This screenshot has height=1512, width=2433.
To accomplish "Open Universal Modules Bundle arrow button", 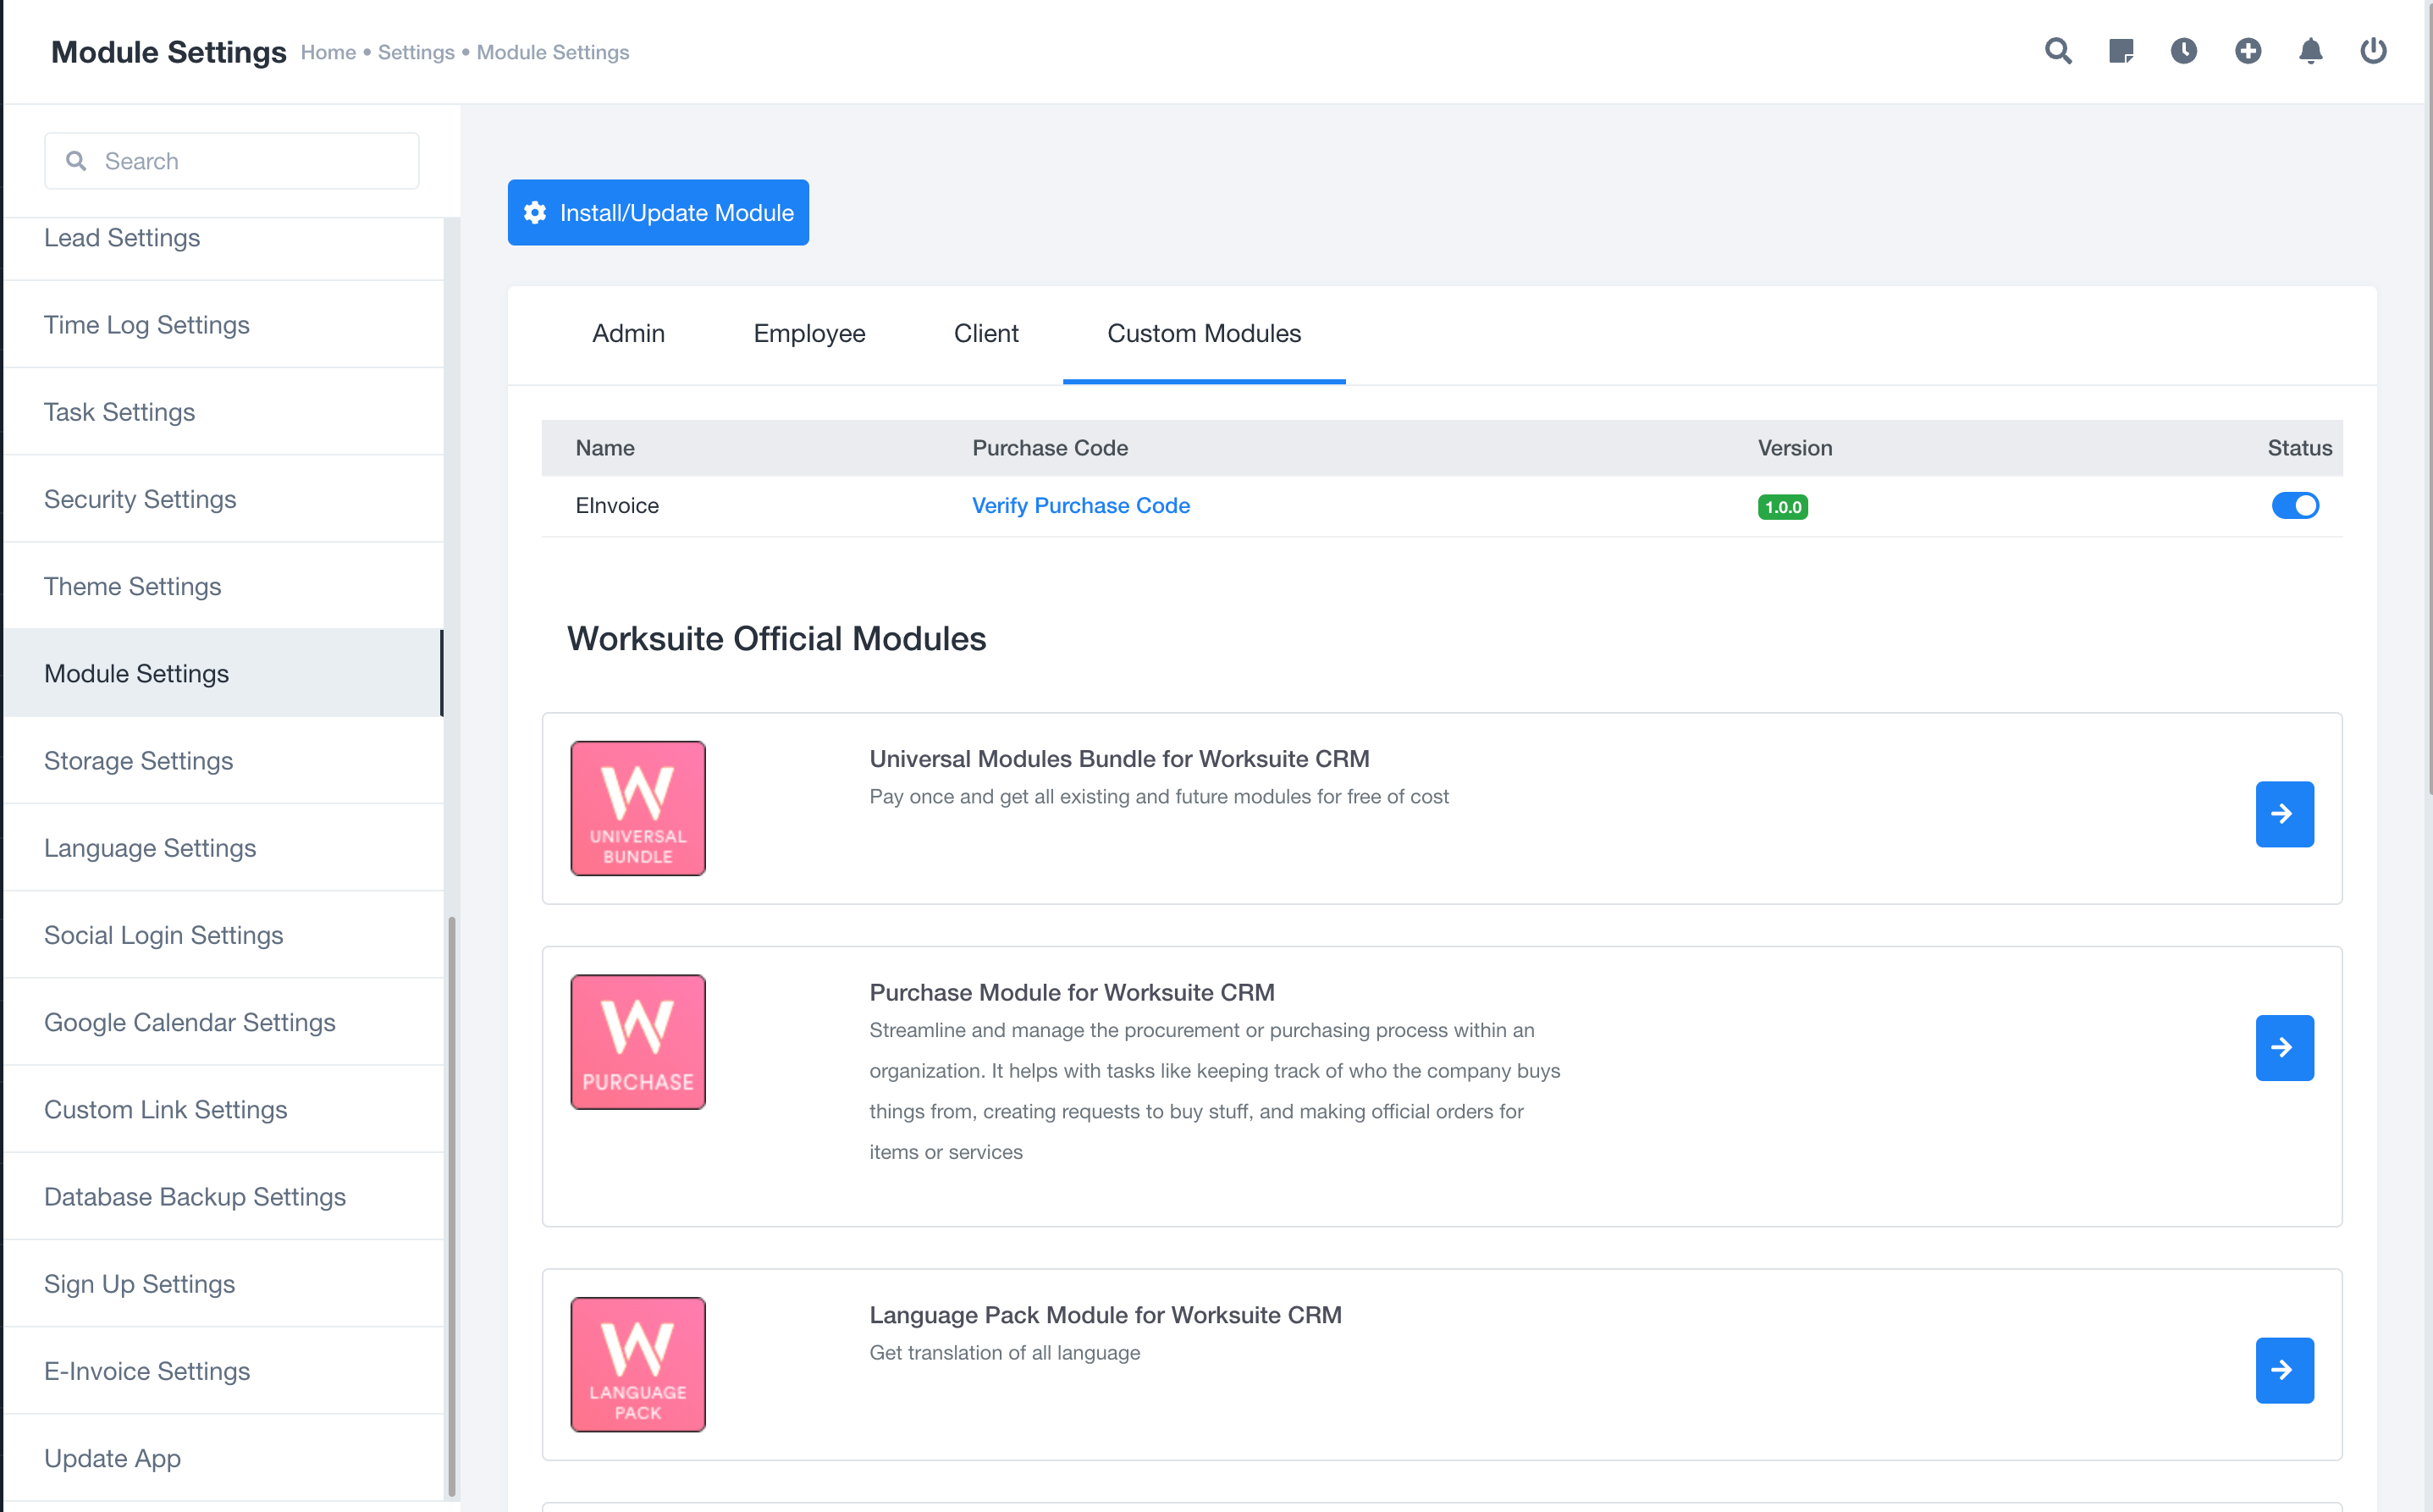I will [x=2284, y=814].
